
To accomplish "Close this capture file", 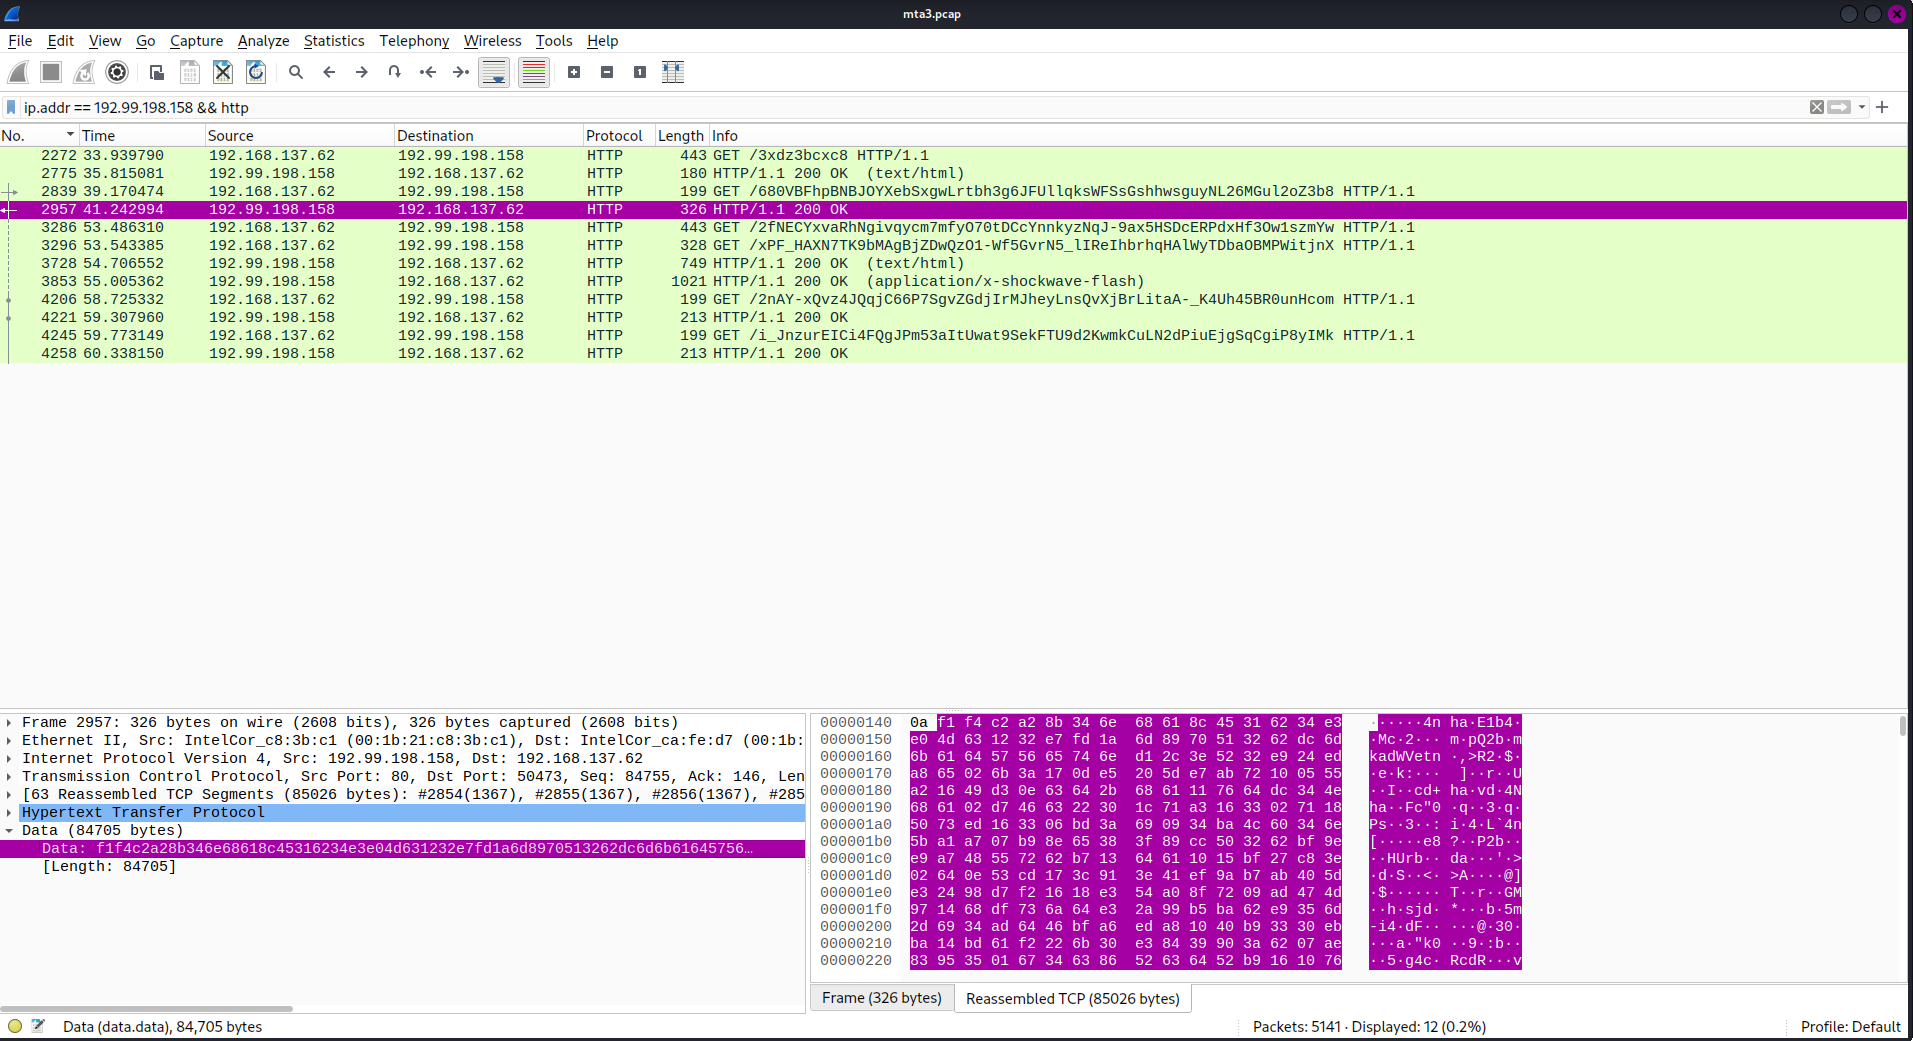I will (x=223, y=72).
